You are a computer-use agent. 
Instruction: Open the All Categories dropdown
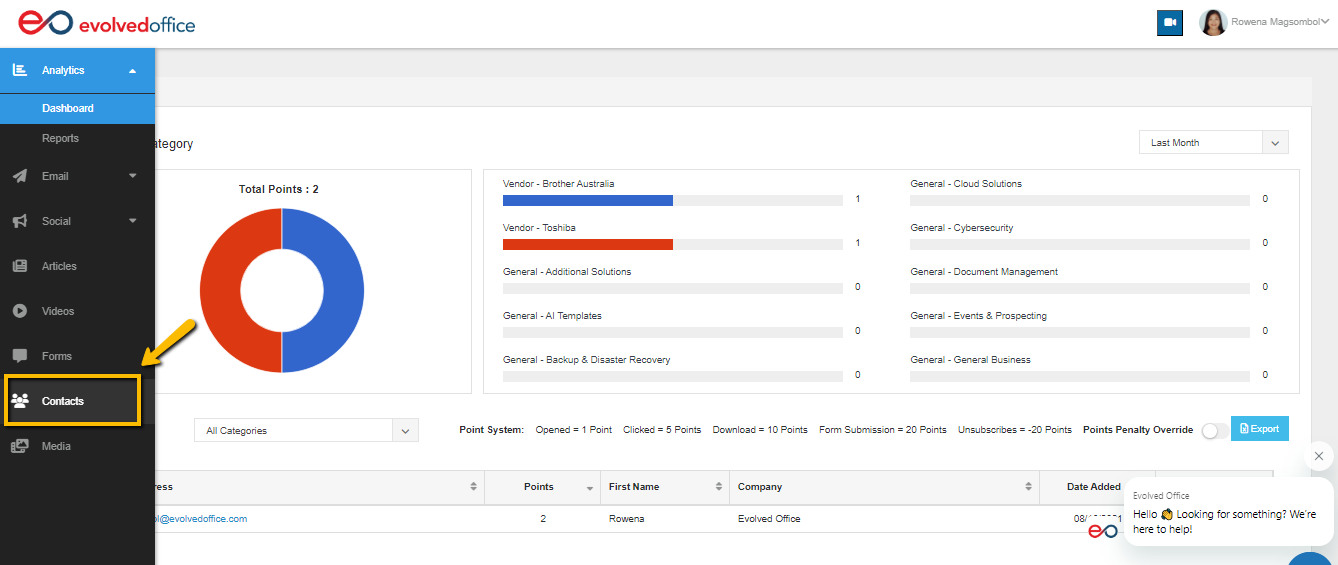[305, 431]
